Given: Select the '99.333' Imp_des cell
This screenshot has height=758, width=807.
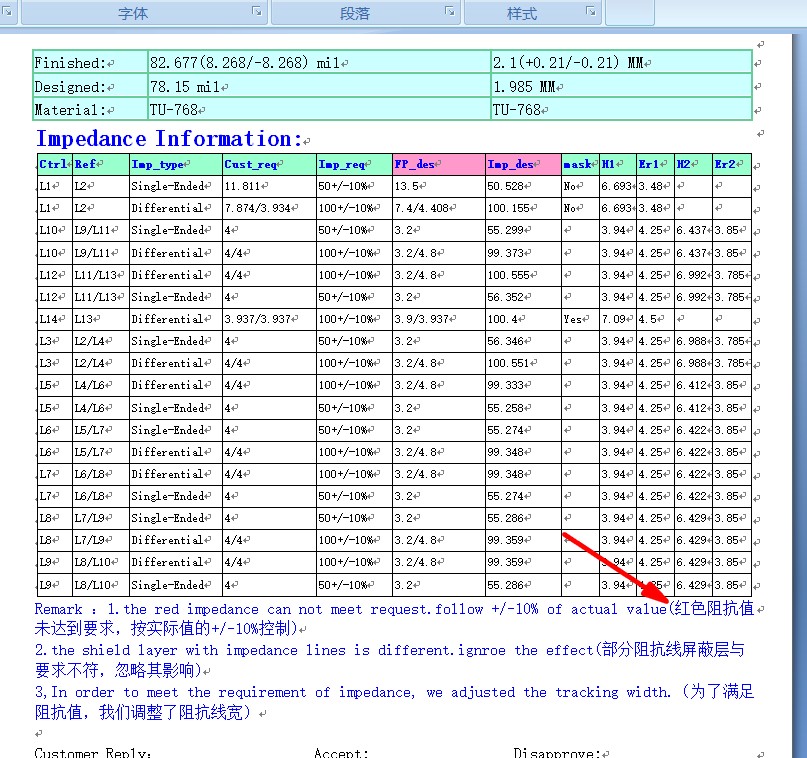Looking at the screenshot, I should coord(523,385).
